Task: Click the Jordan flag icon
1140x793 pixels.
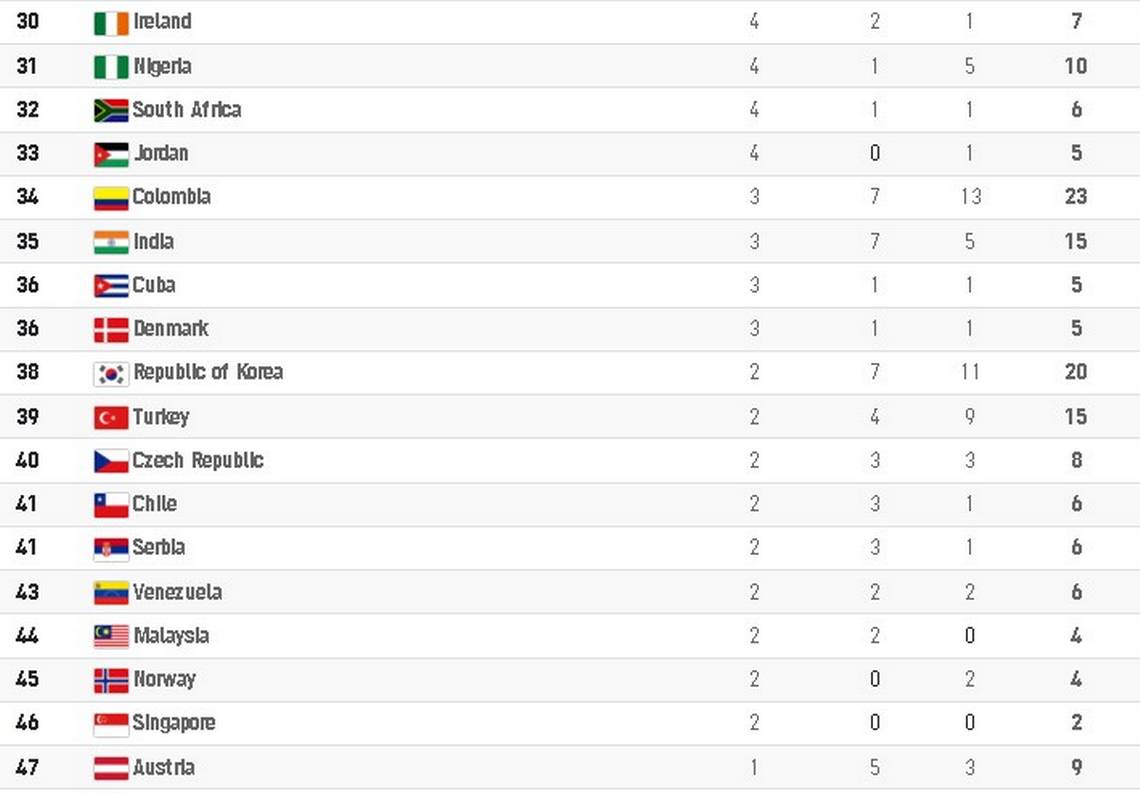Action: tap(111, 155)
